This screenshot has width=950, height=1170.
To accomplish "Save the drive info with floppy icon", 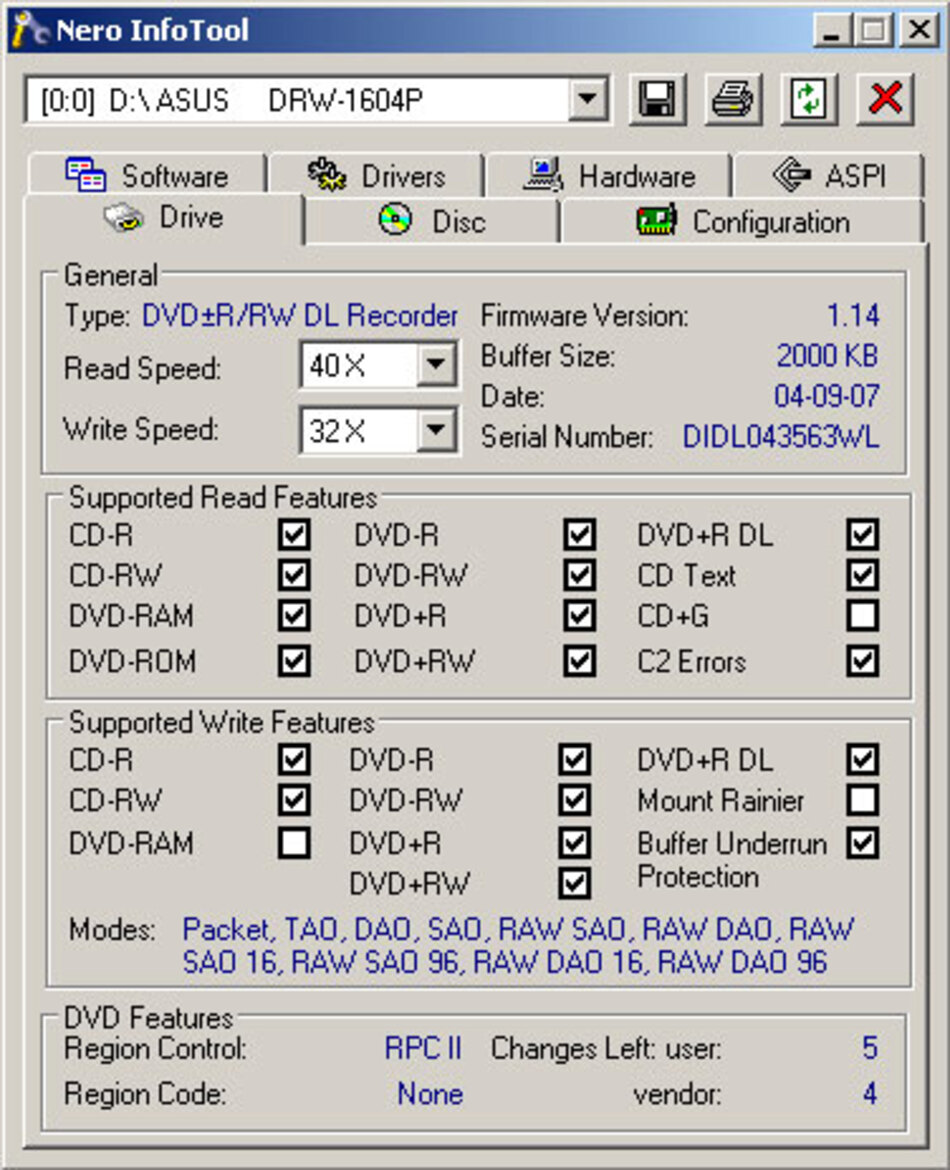I will [657, 98].
